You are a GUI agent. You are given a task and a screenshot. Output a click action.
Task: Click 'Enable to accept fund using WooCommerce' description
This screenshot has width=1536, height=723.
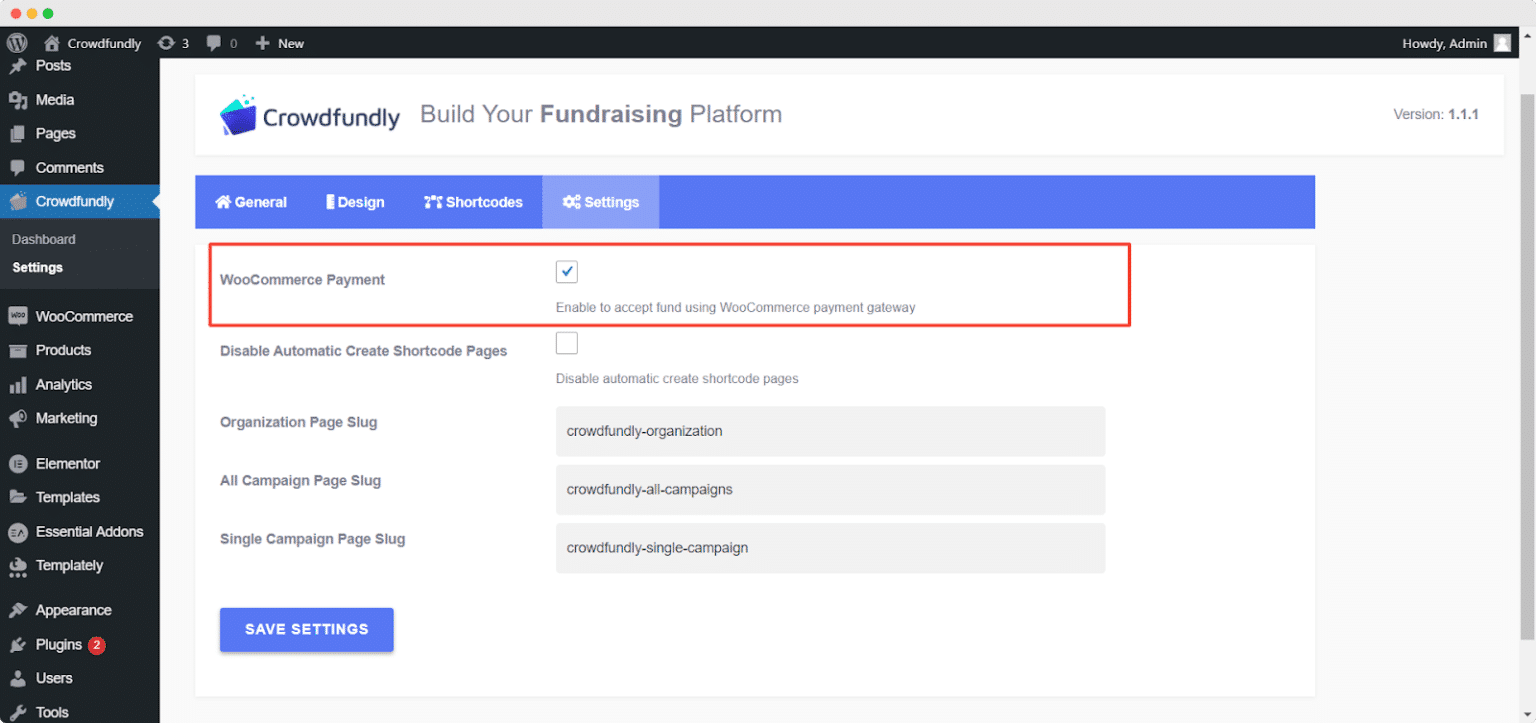pos(736,308)
